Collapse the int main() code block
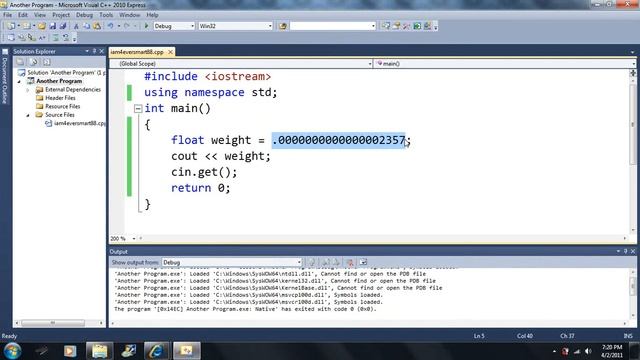The width and height of the screenshot is (640, 360). (138, 109)
